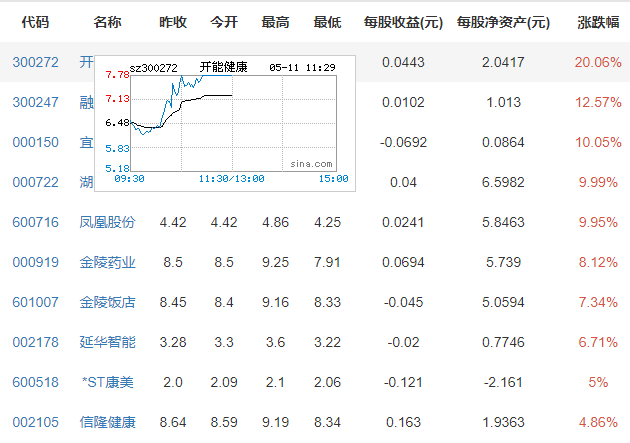Click the 每股净资产(元) column header
The height and width of the screenshot is (443, 630).
click(x=503, y=22)
